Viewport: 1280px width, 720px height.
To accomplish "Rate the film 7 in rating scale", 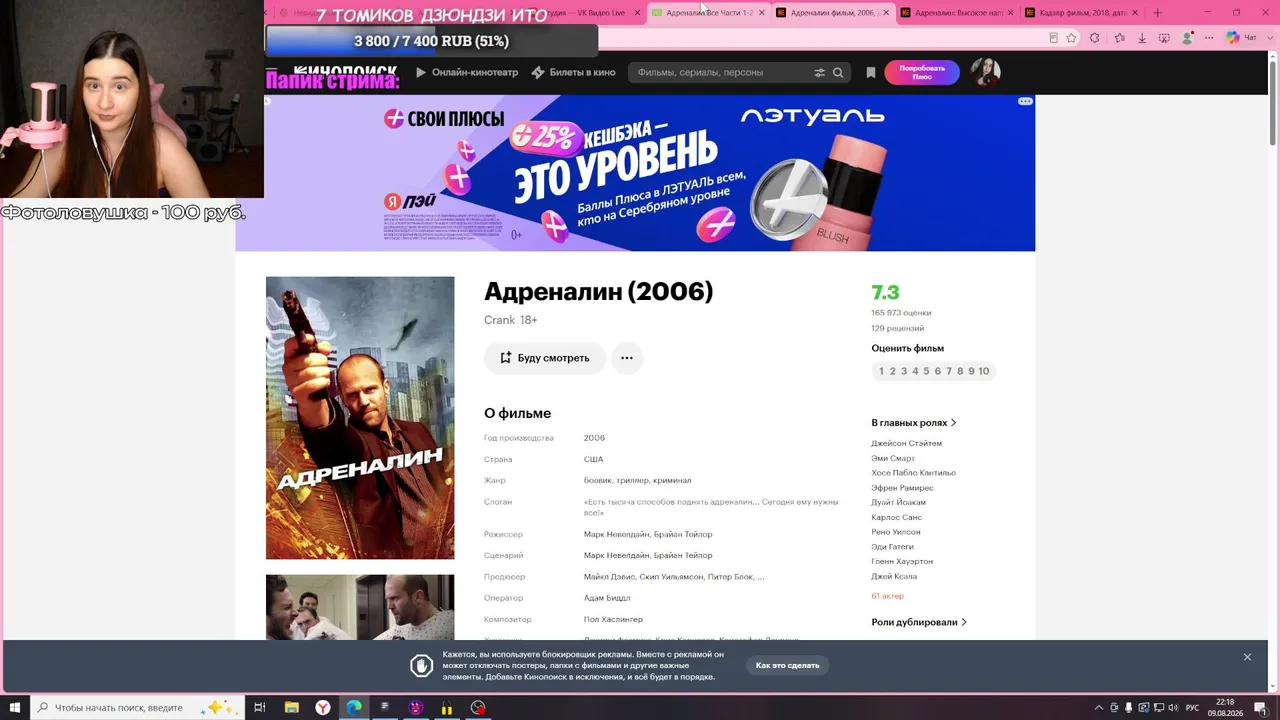I will [948, 371].
